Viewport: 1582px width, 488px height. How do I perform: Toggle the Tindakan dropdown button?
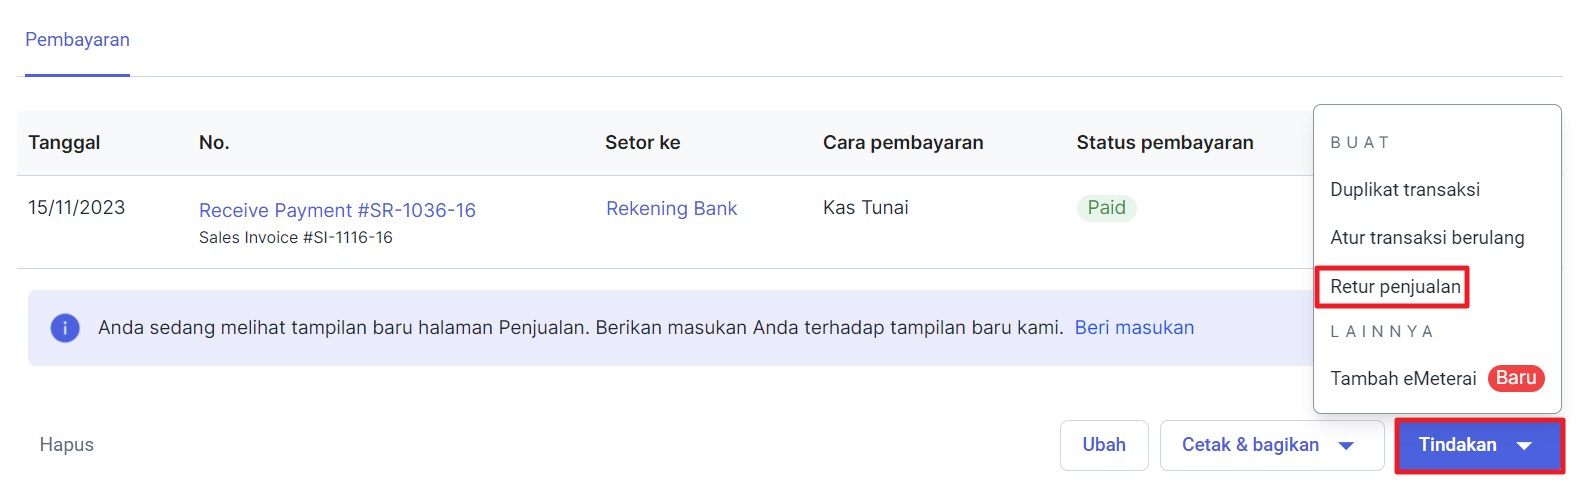[1478, 445]
